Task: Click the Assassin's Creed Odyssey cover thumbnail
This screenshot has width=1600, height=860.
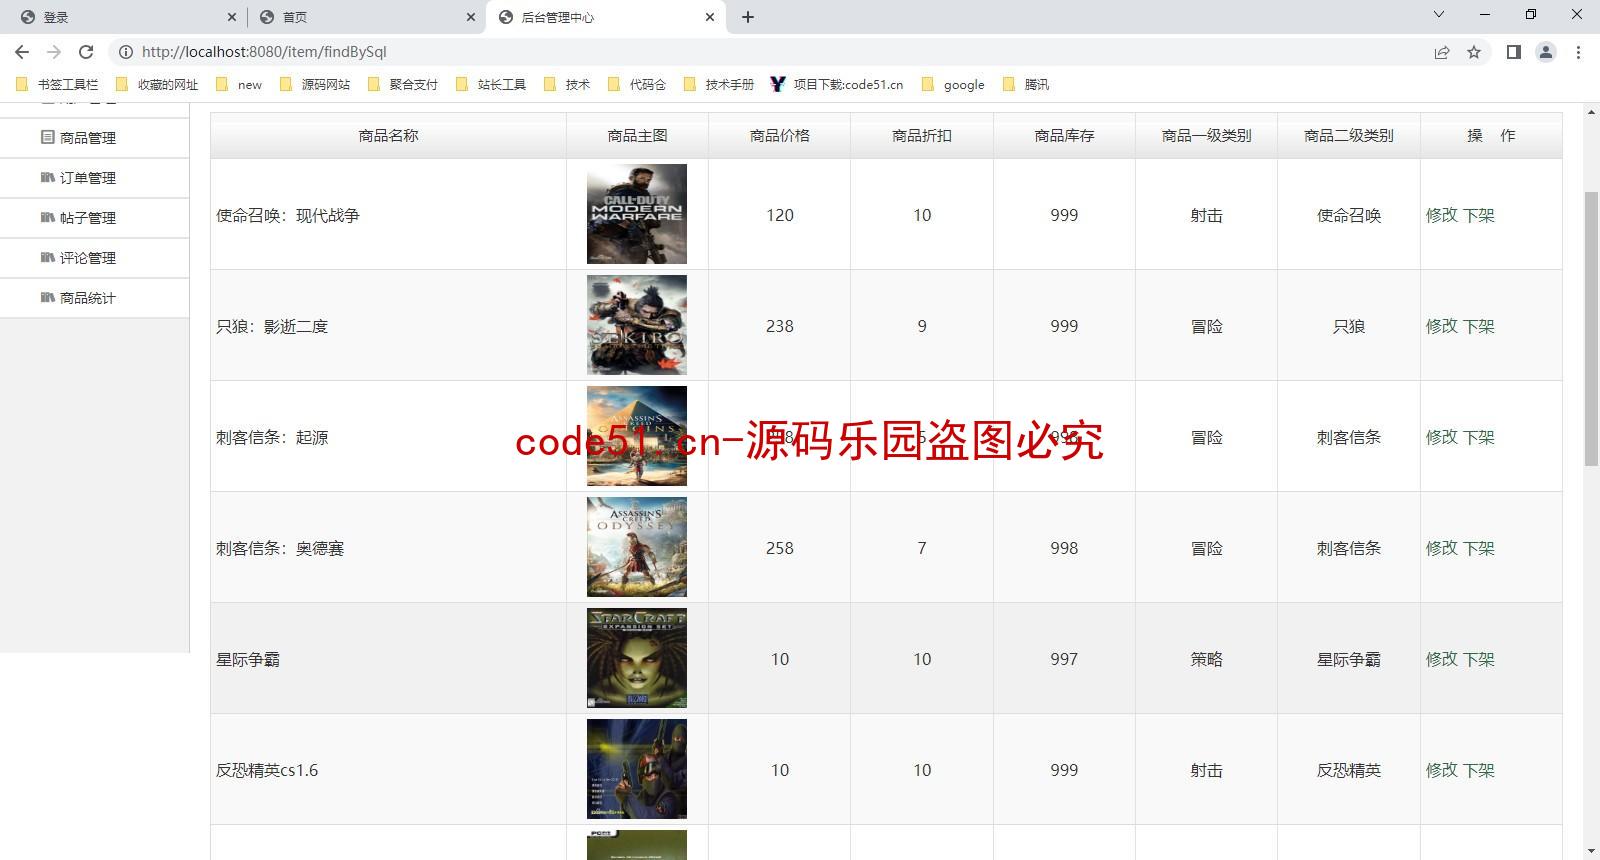Action: 637,547
